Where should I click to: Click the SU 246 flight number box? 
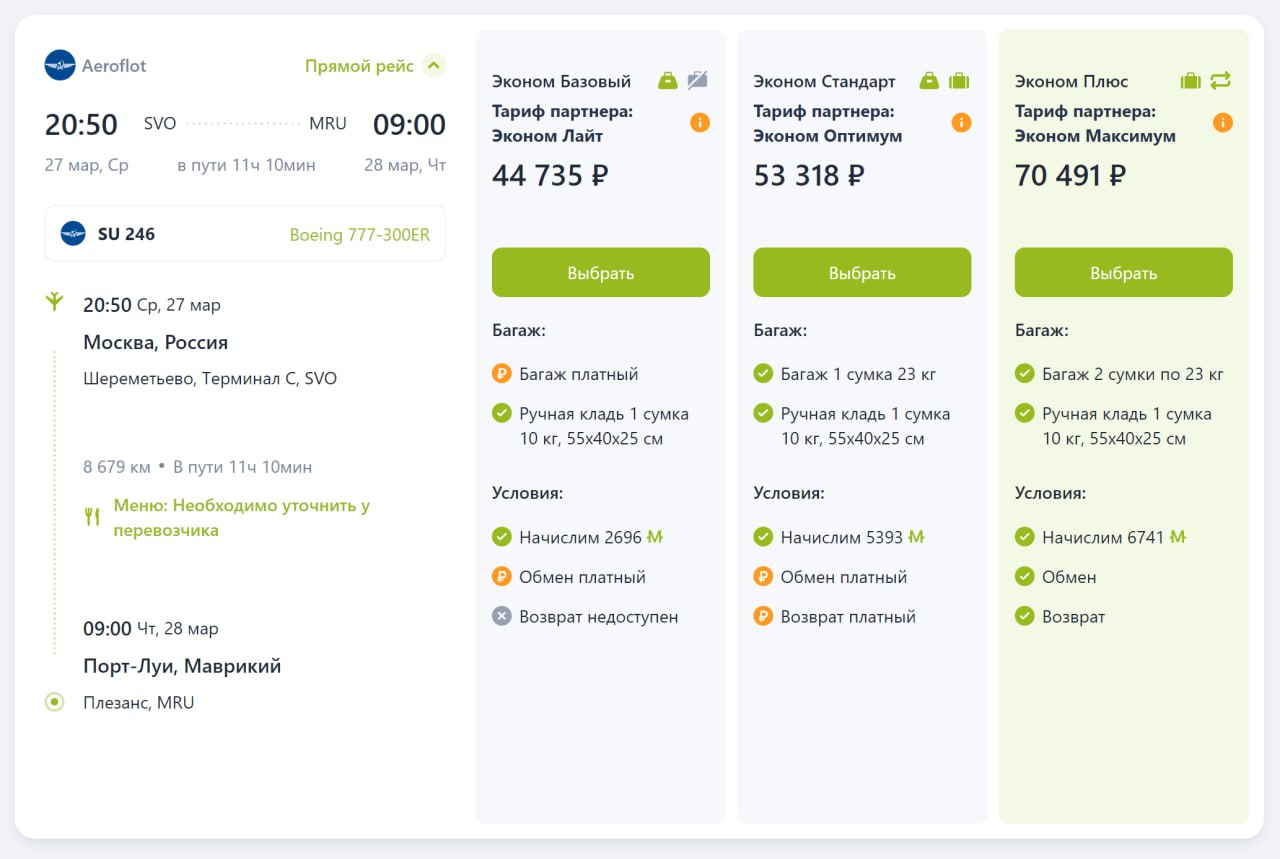245,234
